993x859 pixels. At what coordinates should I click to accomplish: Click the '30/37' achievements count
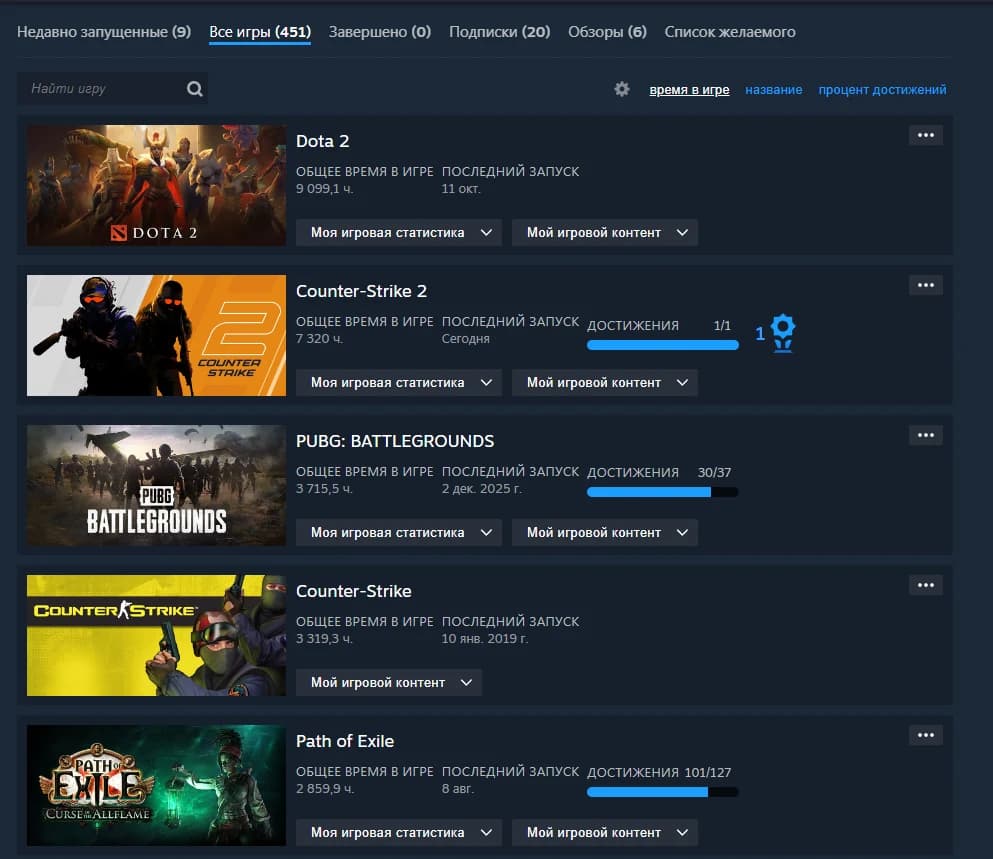click(x=714, y=473)
